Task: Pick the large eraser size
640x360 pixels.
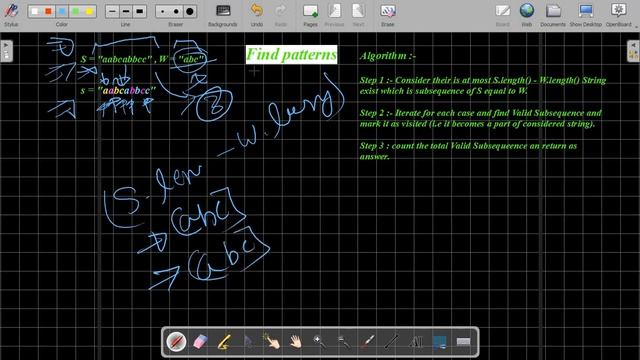Action: [x=190, y=11]
